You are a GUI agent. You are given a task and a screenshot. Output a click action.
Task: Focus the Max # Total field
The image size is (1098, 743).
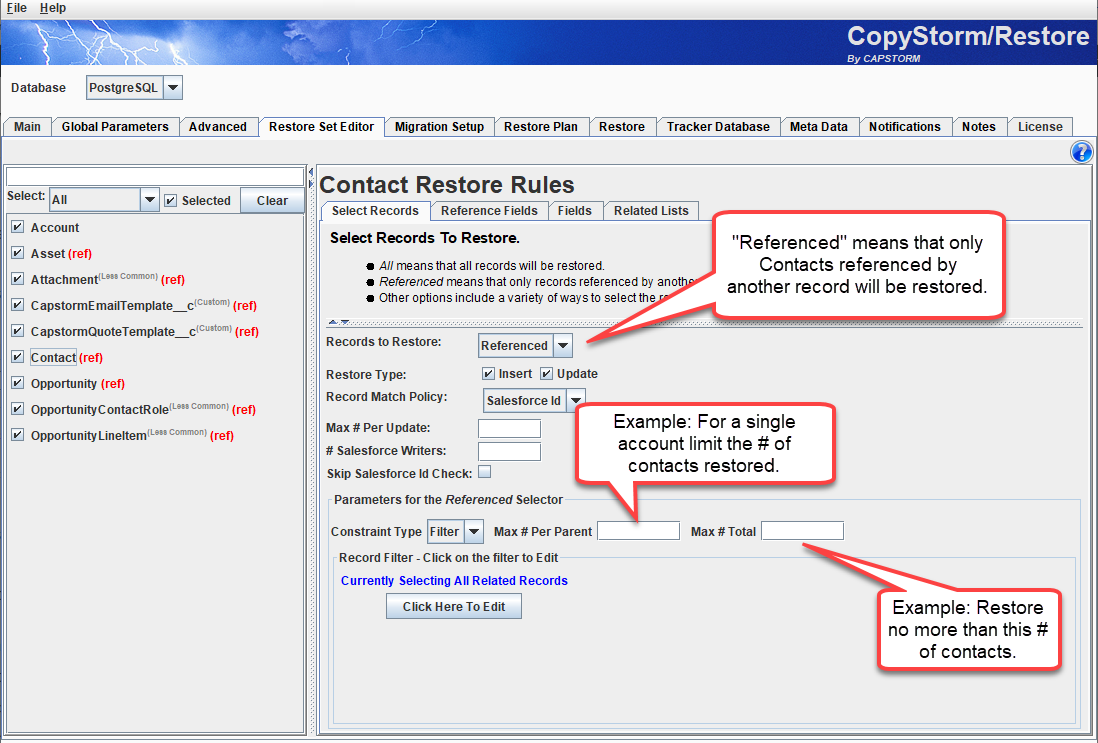(x=802, y=531)
